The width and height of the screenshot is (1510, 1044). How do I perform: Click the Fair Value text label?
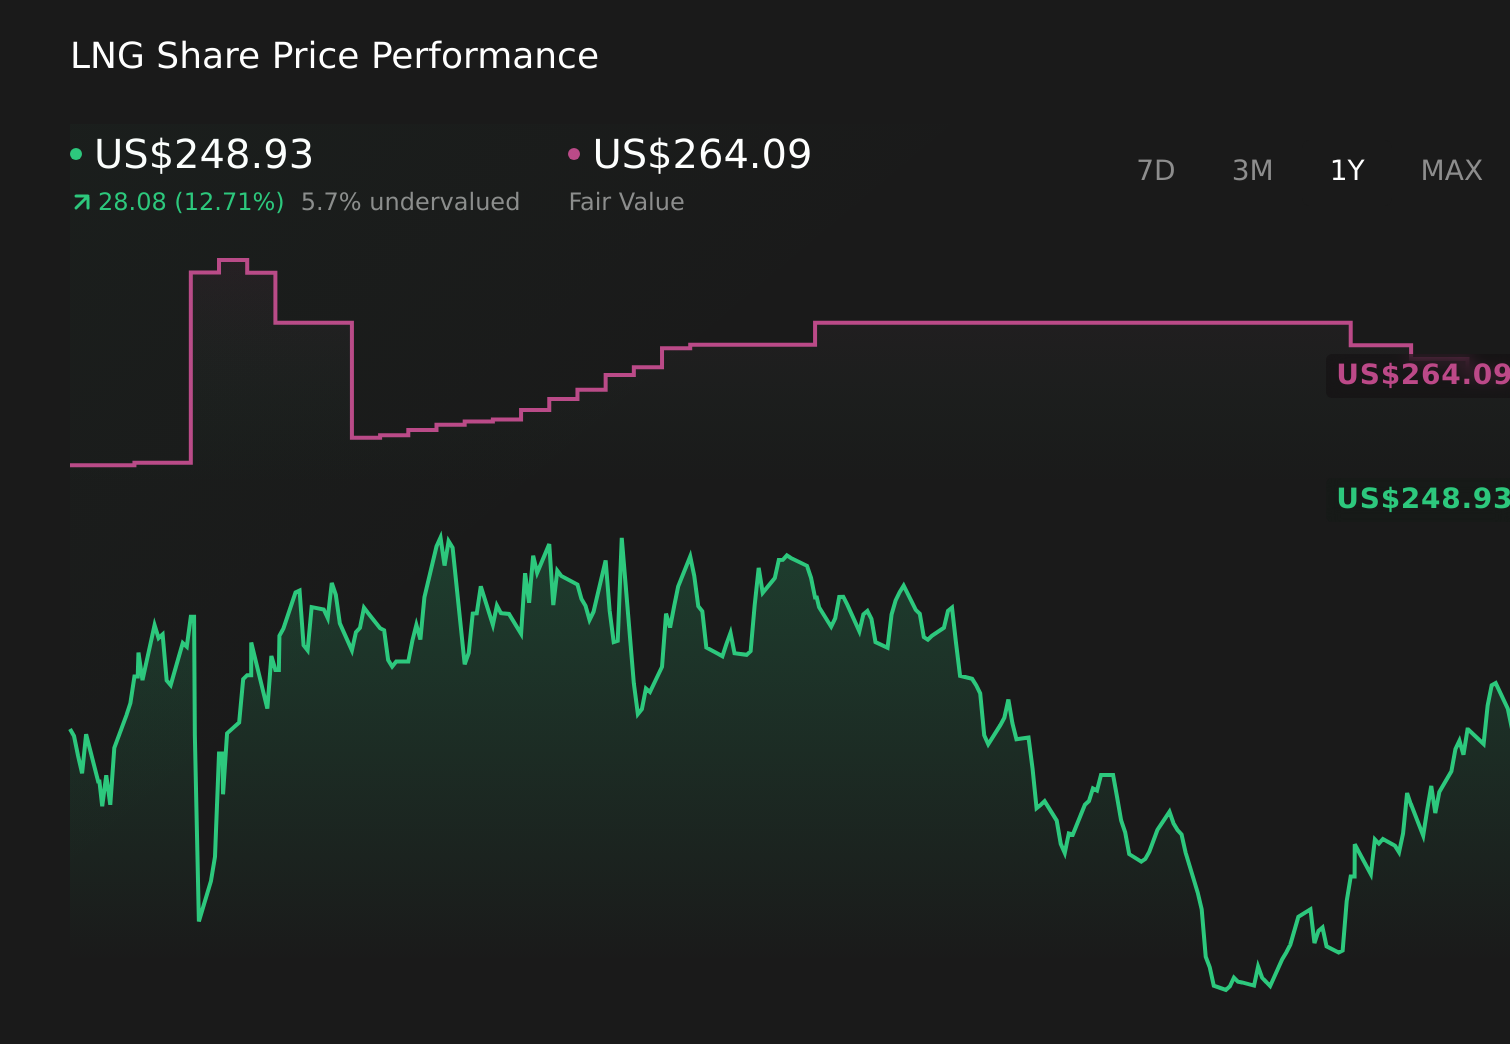(625, 201)
